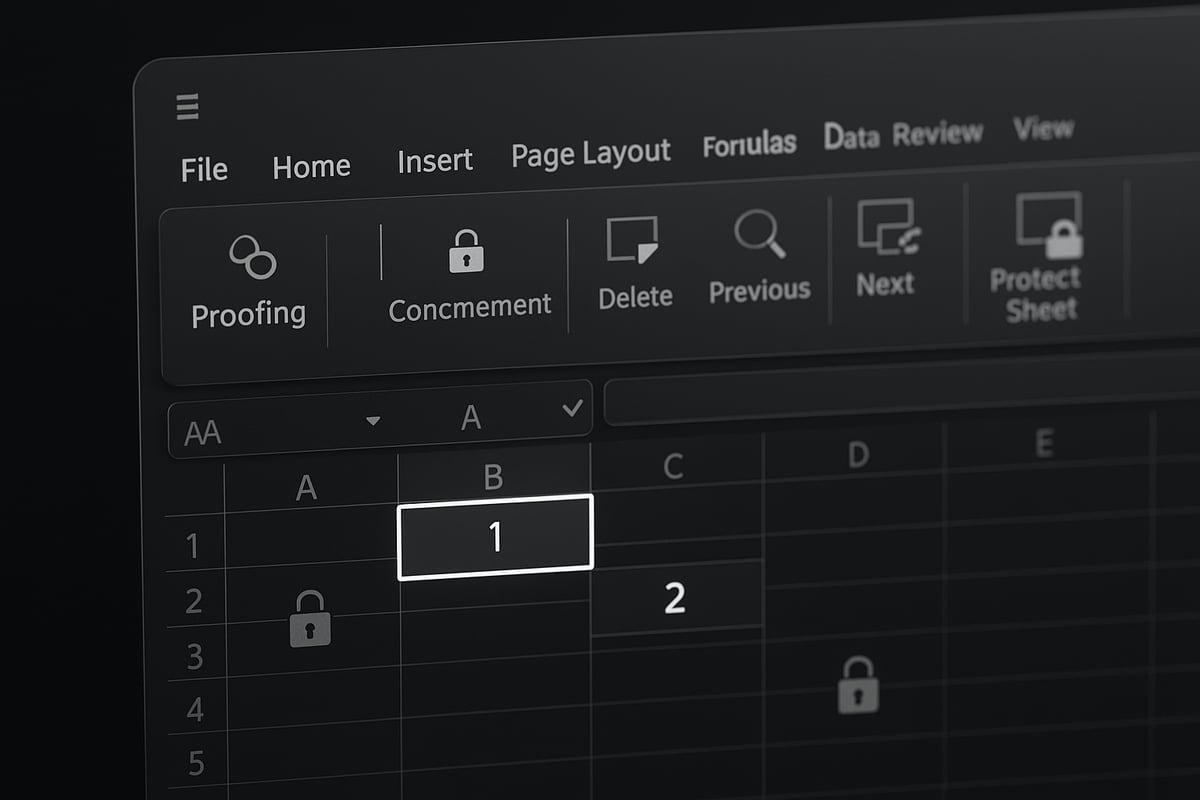Switch to the Review tab
The width and height of the screenshot is (1200, 800).
coord(938,131)
